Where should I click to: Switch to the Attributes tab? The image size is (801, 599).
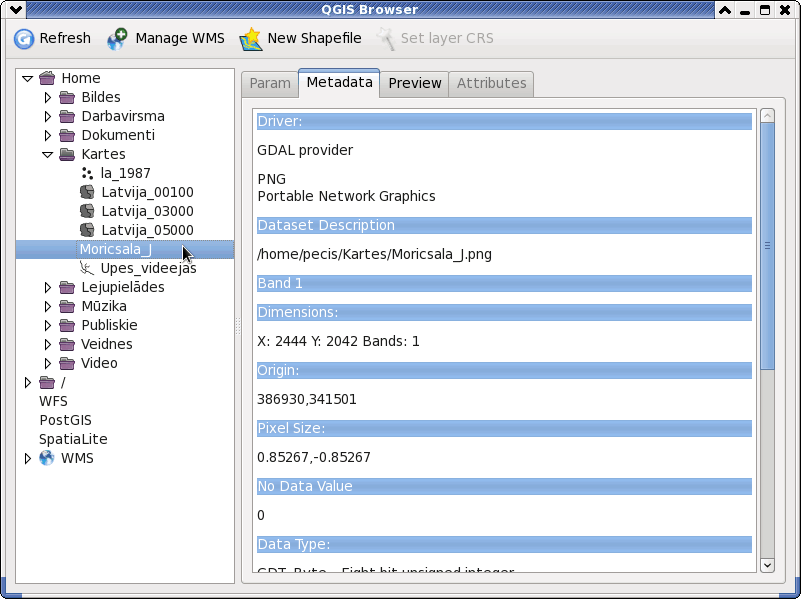(x=491, y=83)
